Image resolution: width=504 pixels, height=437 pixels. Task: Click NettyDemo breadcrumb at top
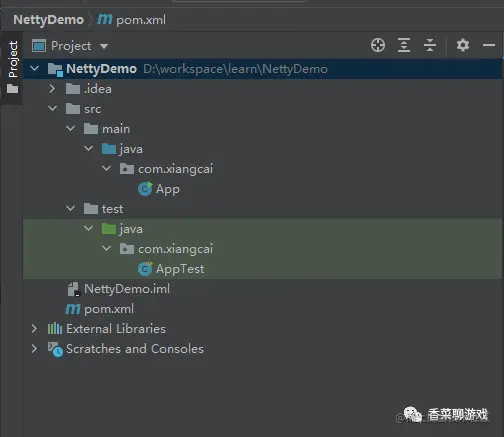pyautogui.click(x=48, y=20)
